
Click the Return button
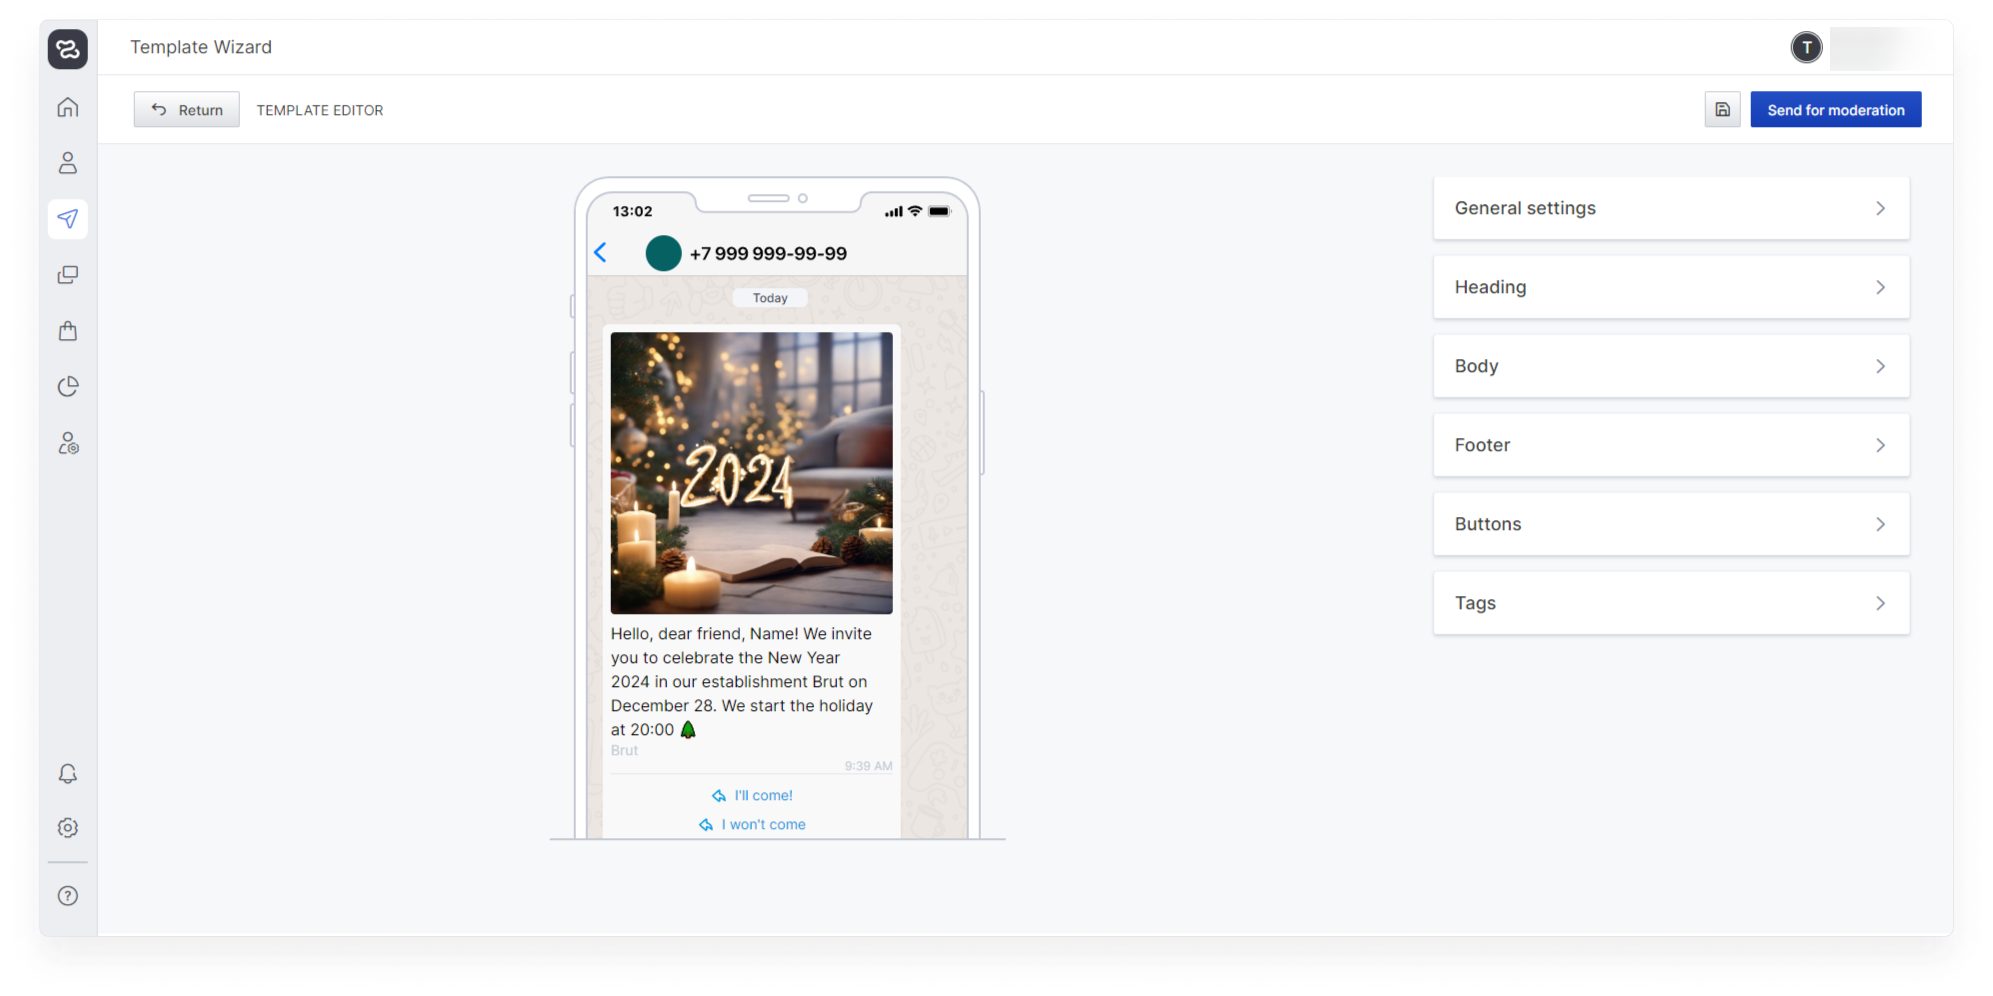pyautogui.click(x=187, y=110)
